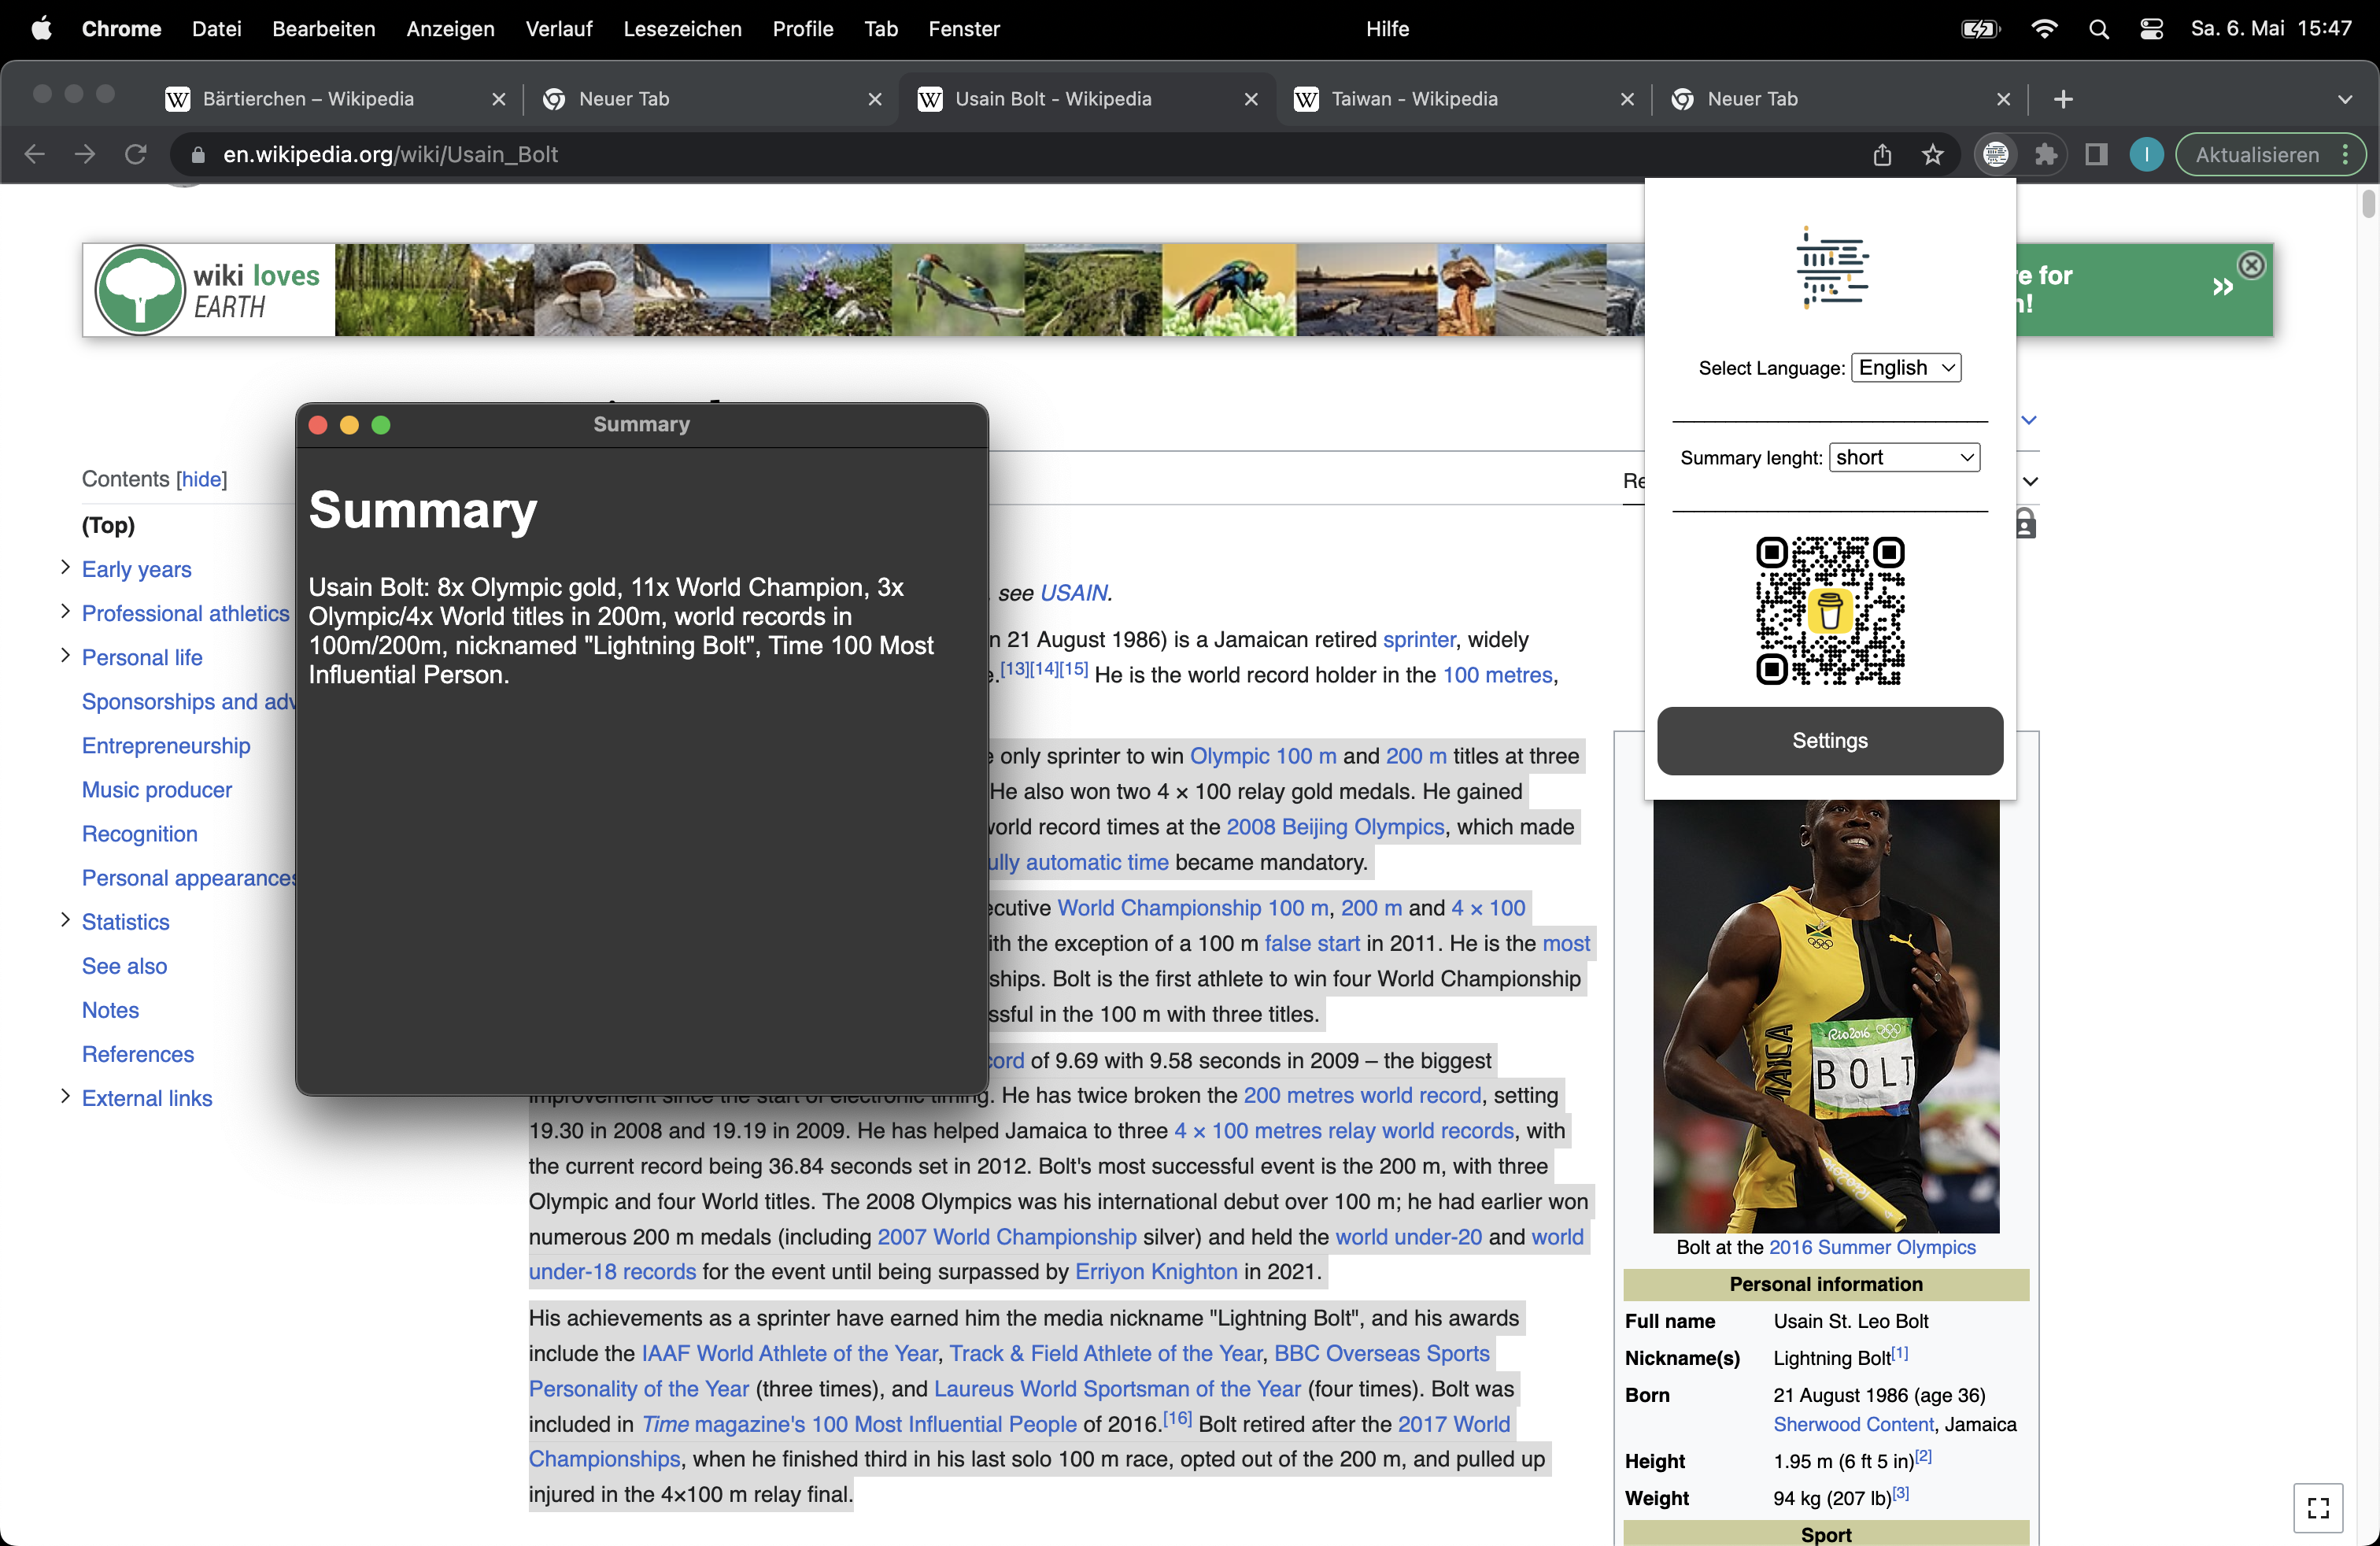Close the Bärtierchen – Wikipedia tab

coord(499,99)
